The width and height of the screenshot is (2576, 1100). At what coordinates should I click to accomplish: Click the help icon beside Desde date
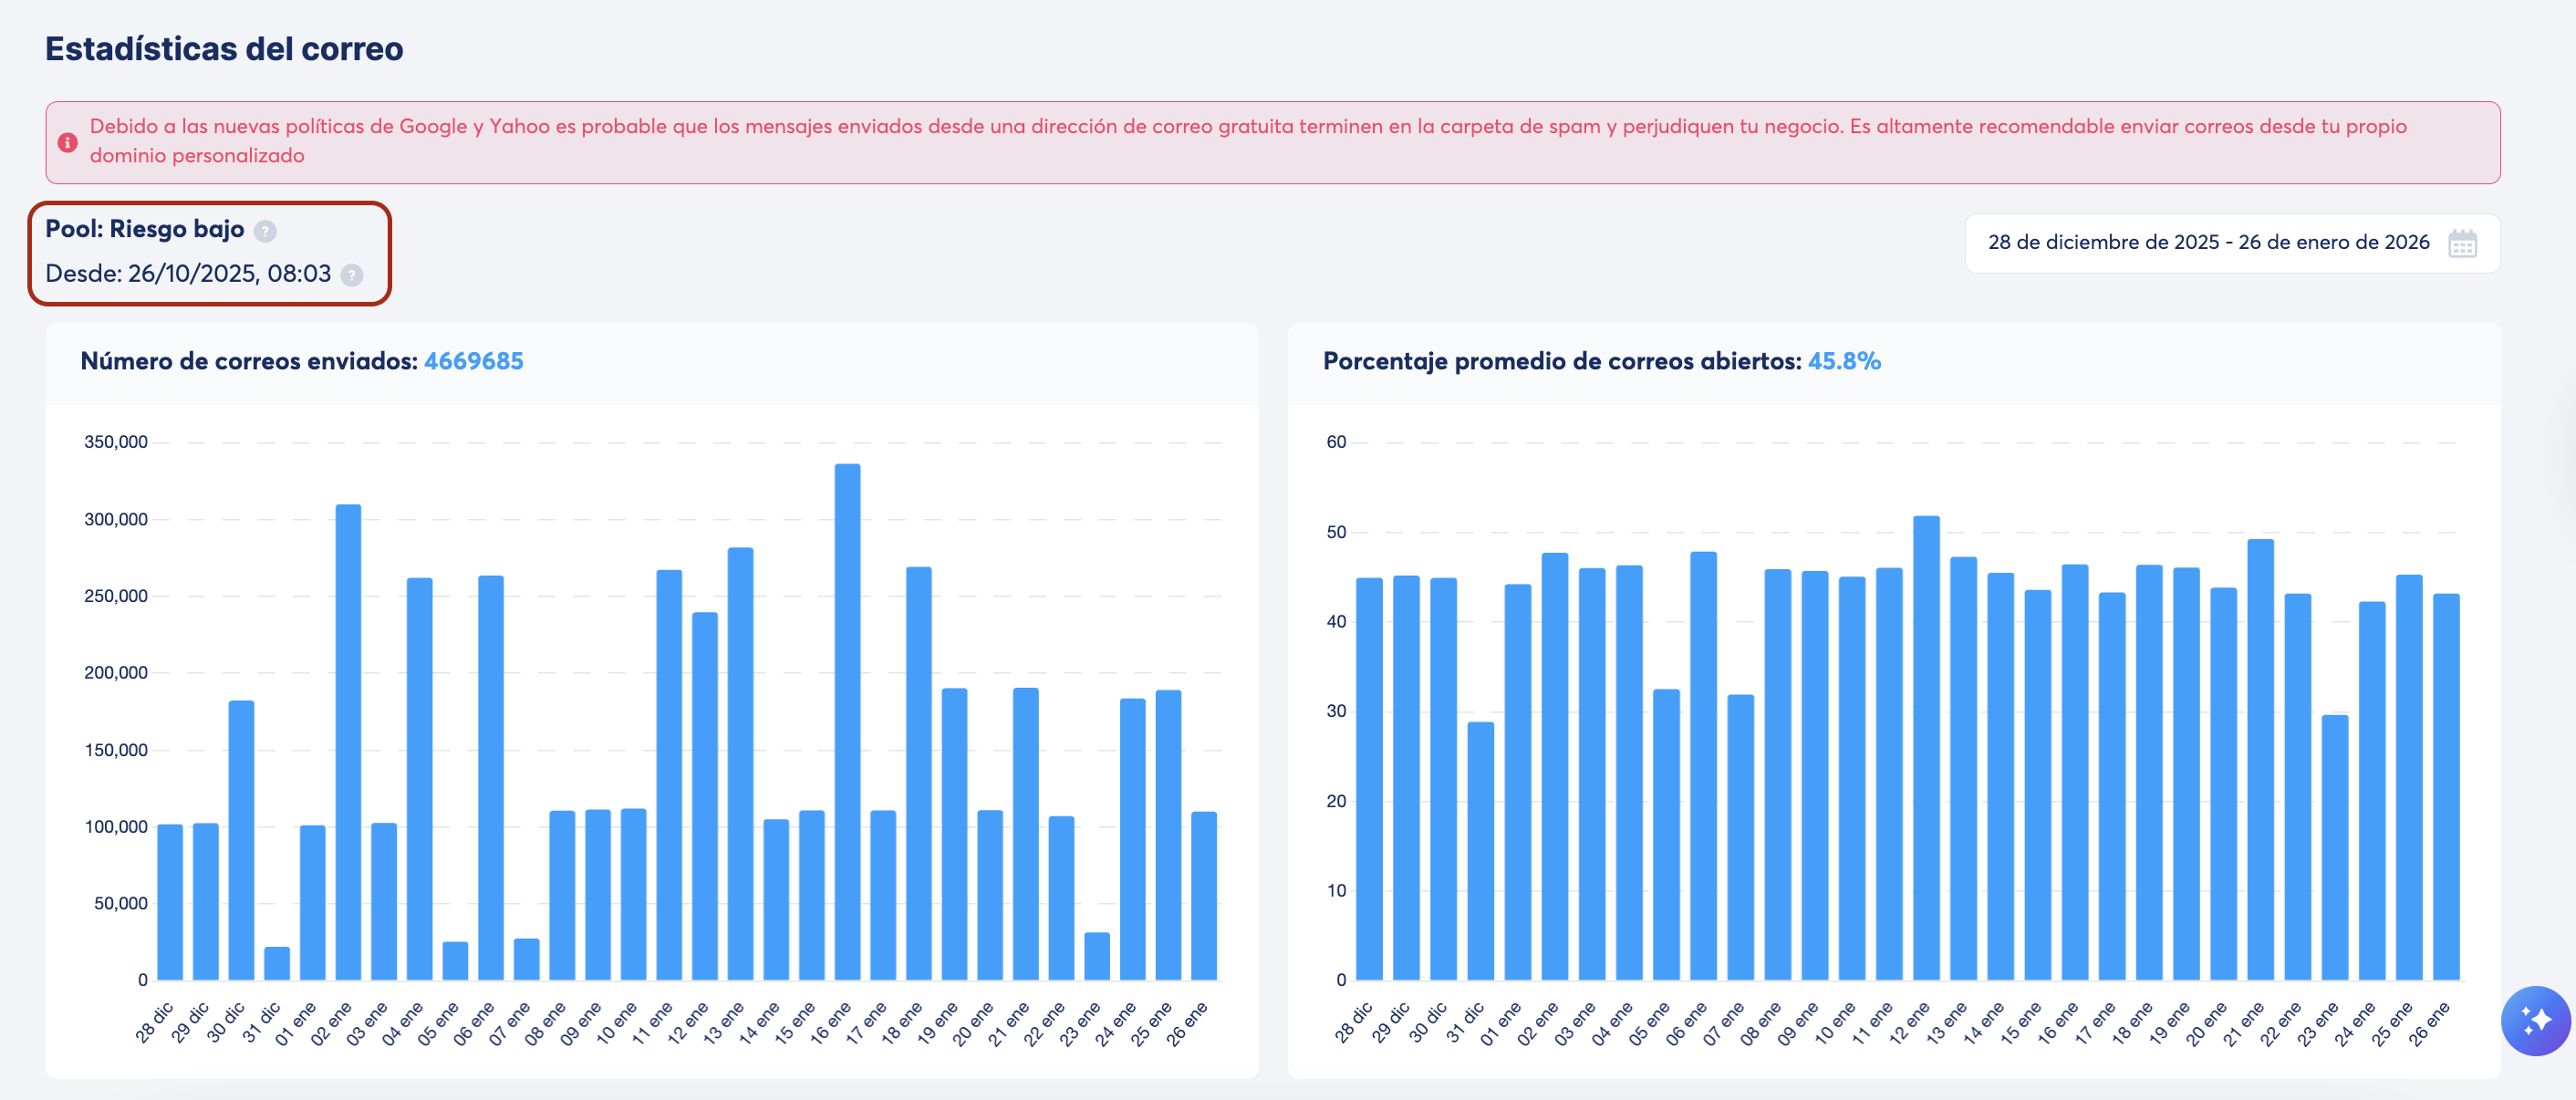352,275
